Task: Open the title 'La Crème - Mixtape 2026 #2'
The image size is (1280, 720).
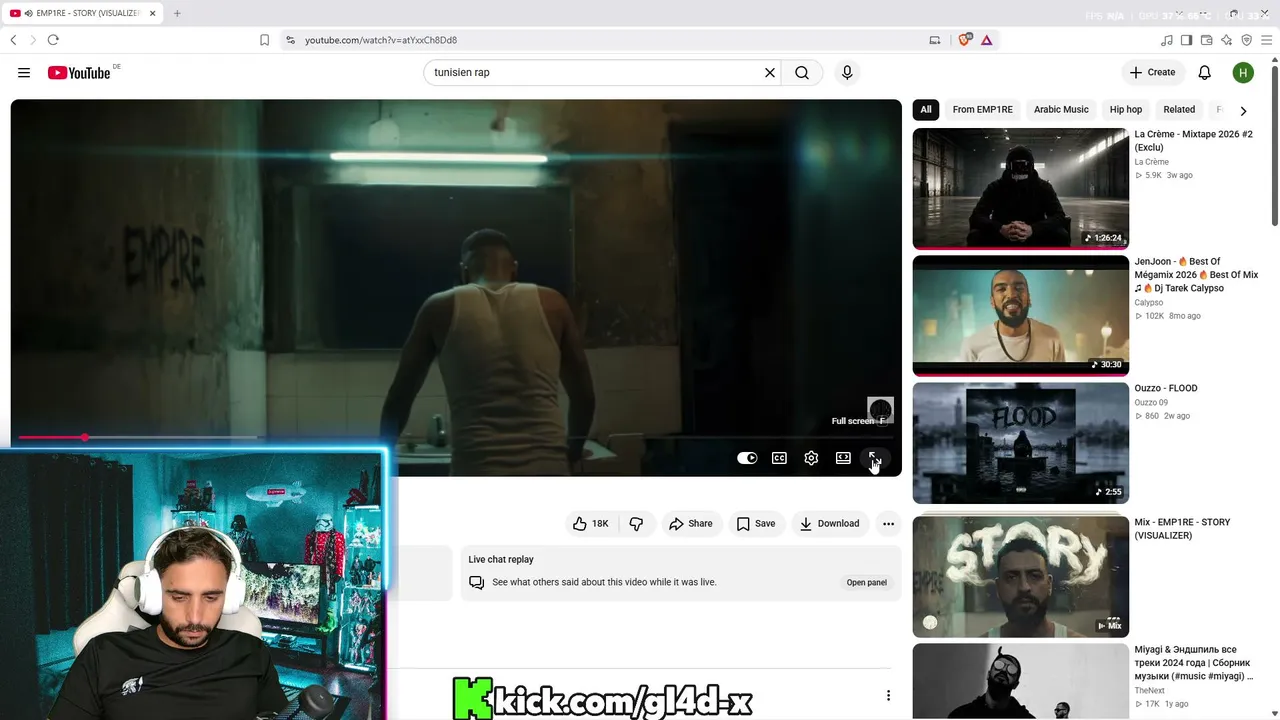Action: pos(1193,141)
